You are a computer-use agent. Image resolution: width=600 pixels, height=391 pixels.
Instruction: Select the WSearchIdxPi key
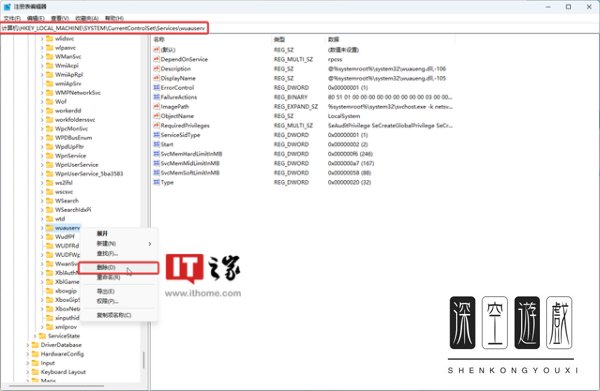(x=73, y=210)
